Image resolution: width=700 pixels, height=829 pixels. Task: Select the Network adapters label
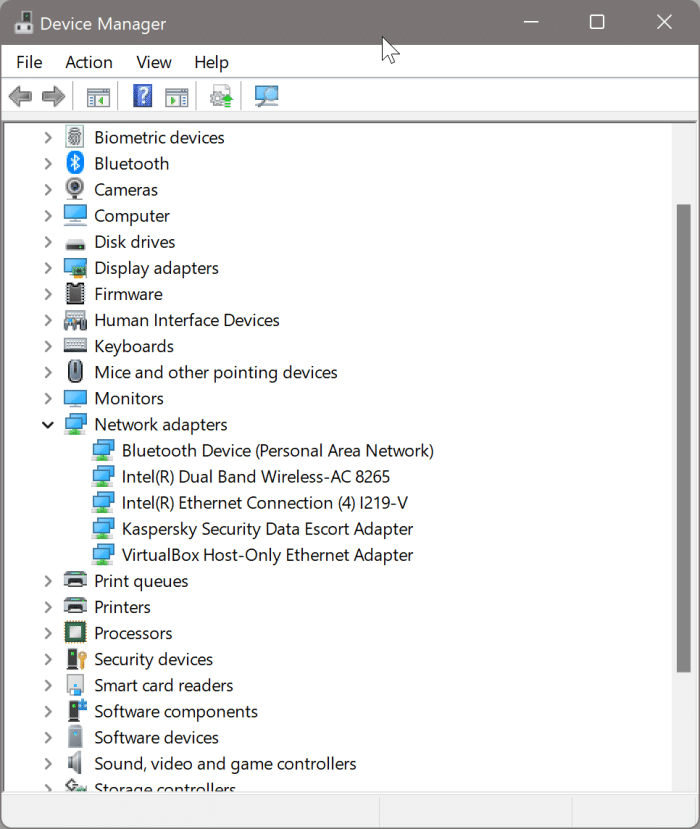[x=161, y=425]
